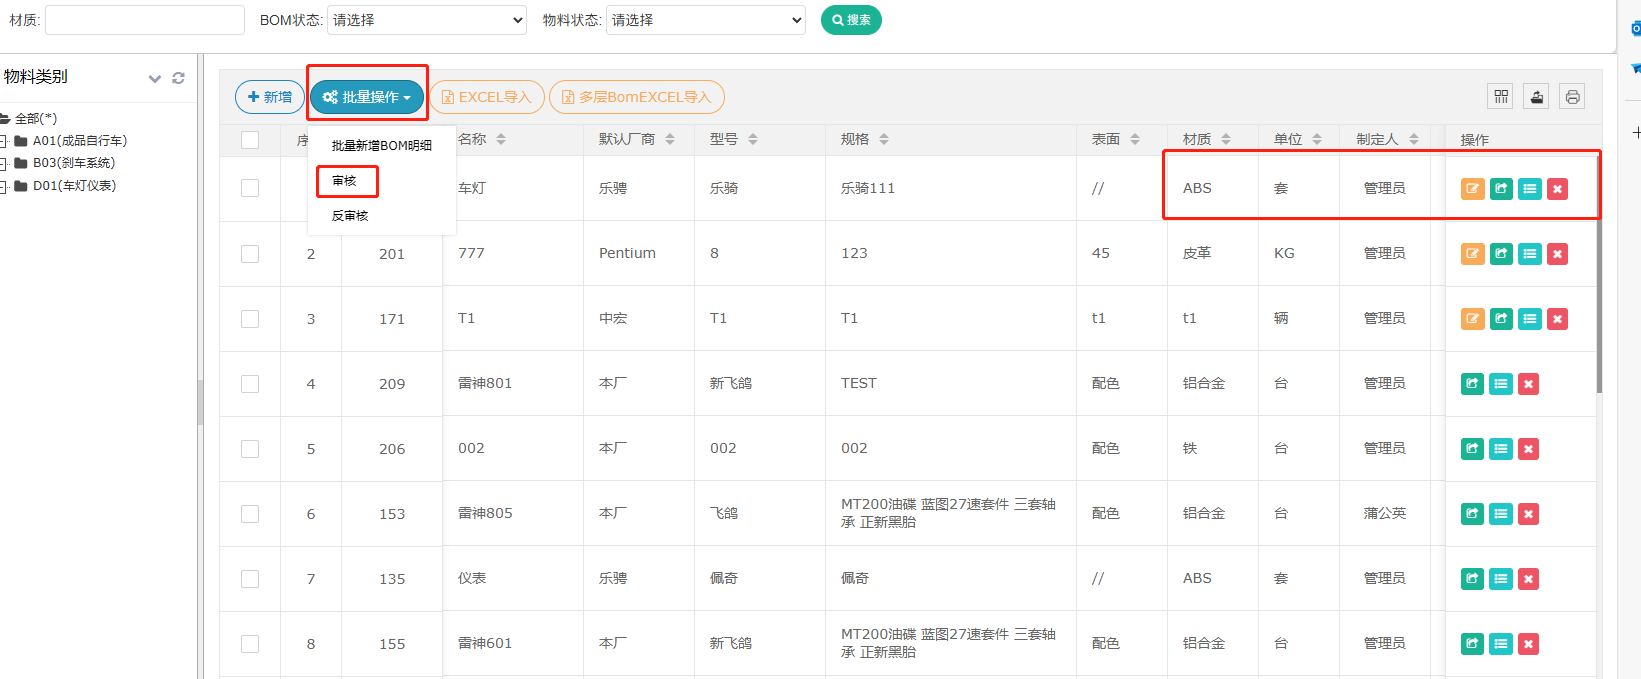Viewport: 1641px width, 679px height.
Task: Click the orange edit icon in the 车灯 row
Action: pyautogui.click(x=1472, y=189)
